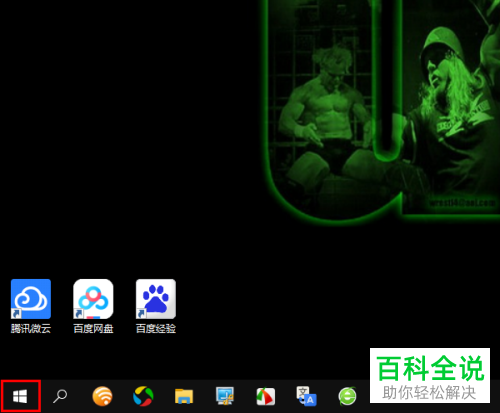
Task: Select the 百度网盘 desktop shortcut icon
Action: point(93,299)
